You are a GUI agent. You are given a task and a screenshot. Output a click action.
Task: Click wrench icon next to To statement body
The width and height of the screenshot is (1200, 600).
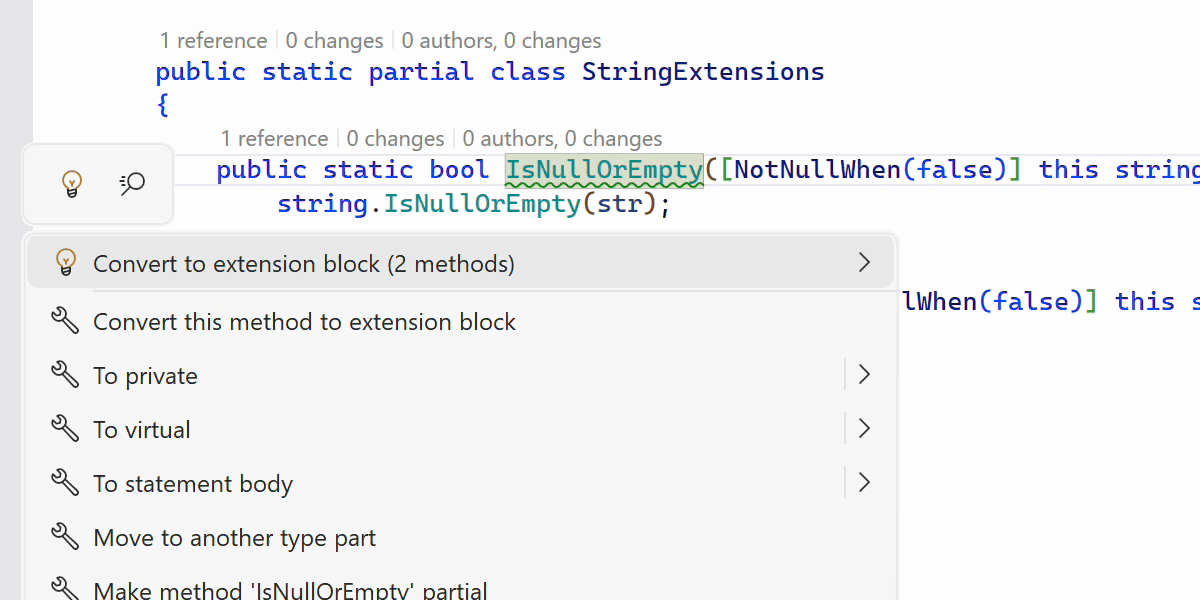coord(65,483)
